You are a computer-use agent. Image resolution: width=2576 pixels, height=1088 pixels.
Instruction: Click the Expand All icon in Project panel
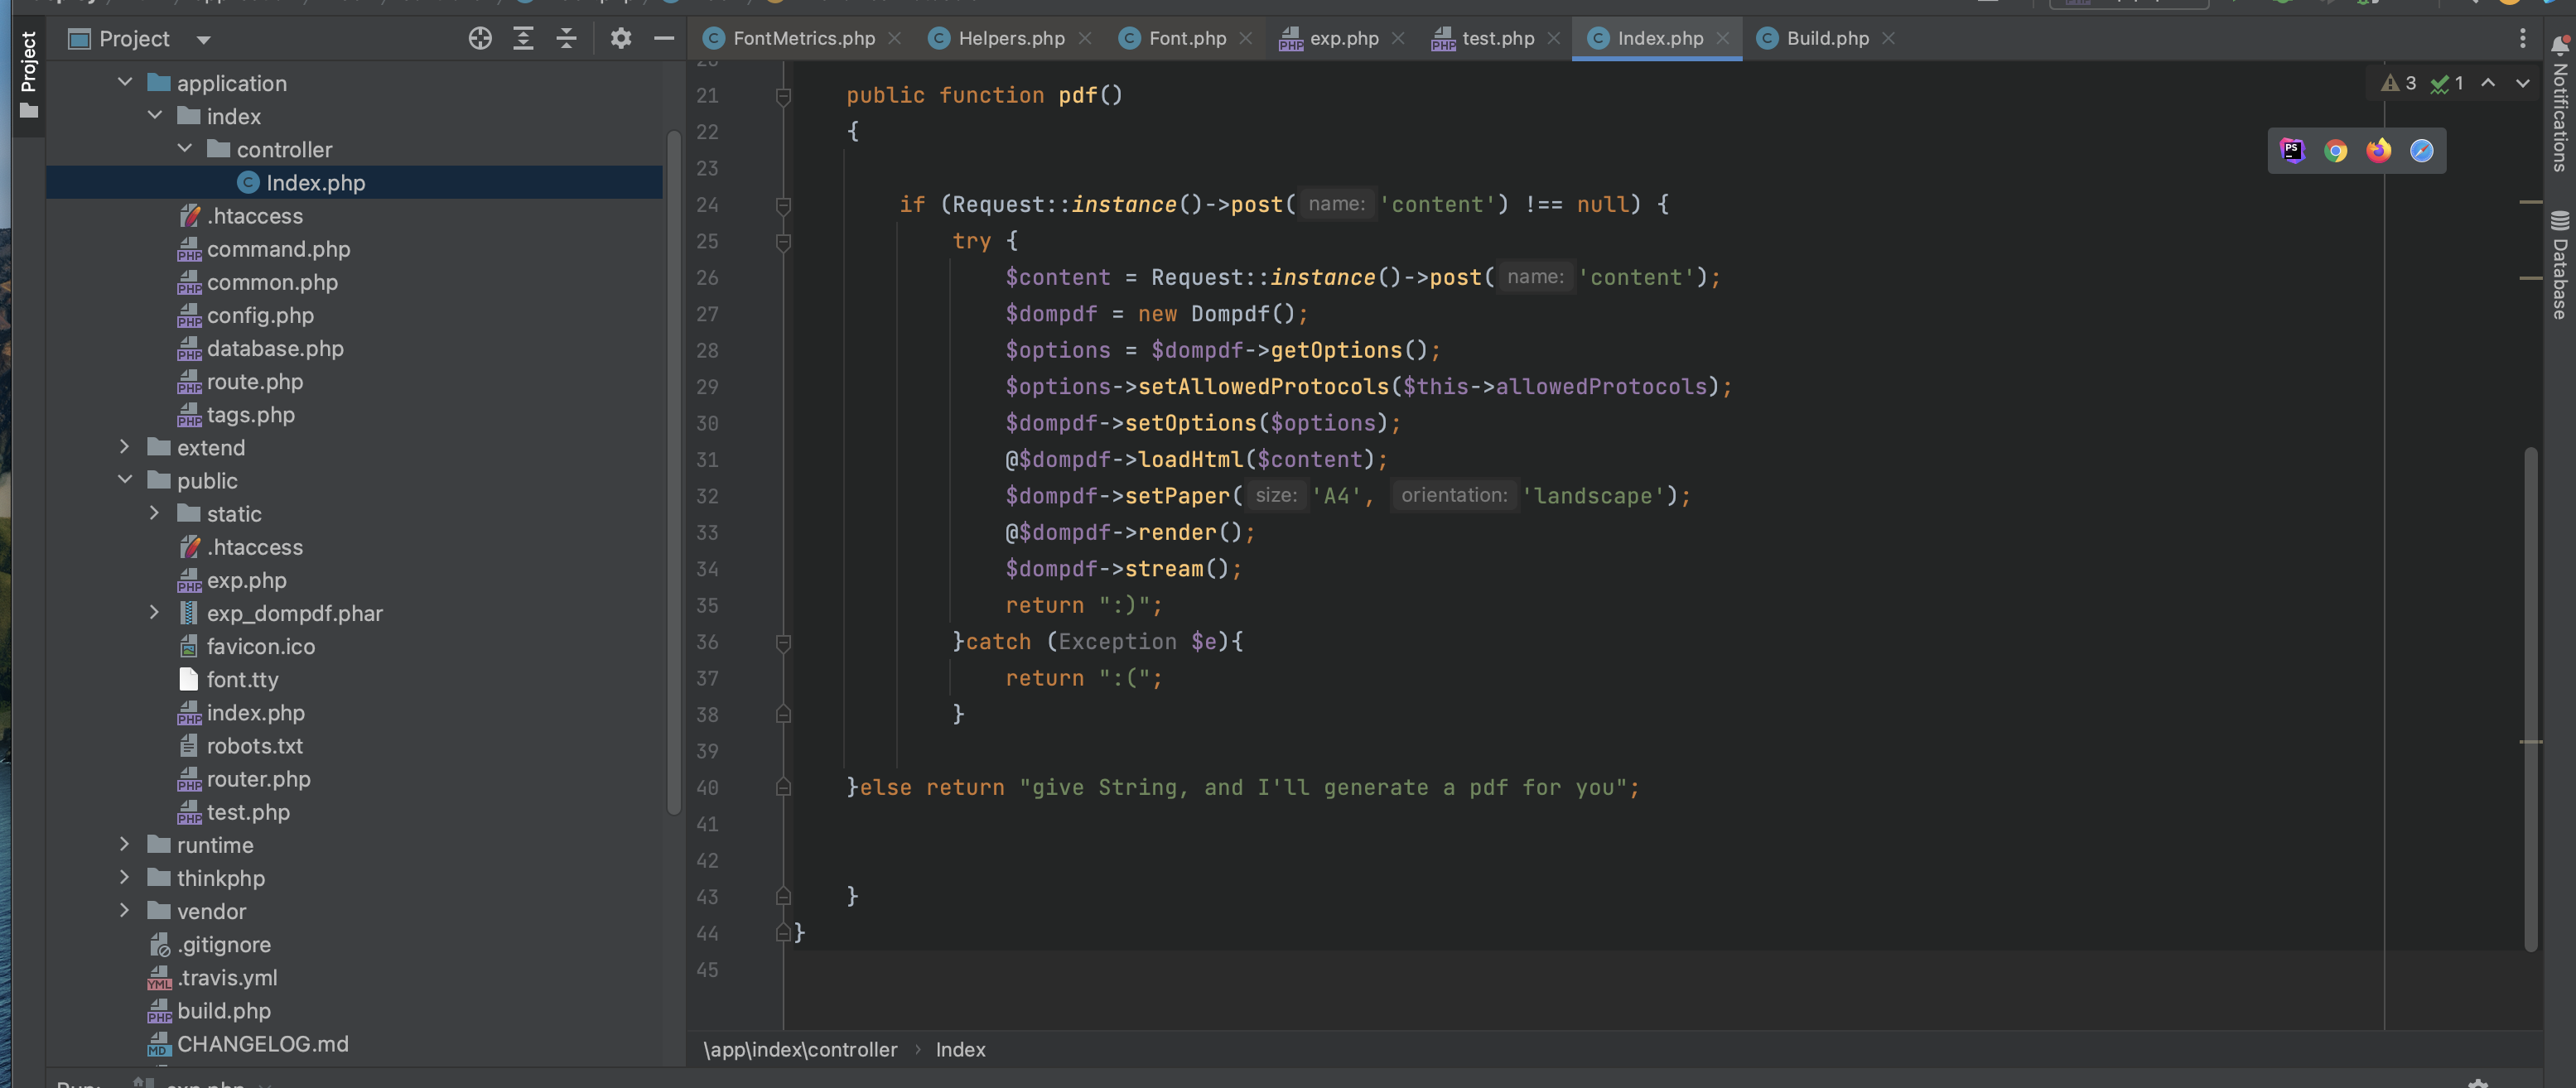point(523,38)
